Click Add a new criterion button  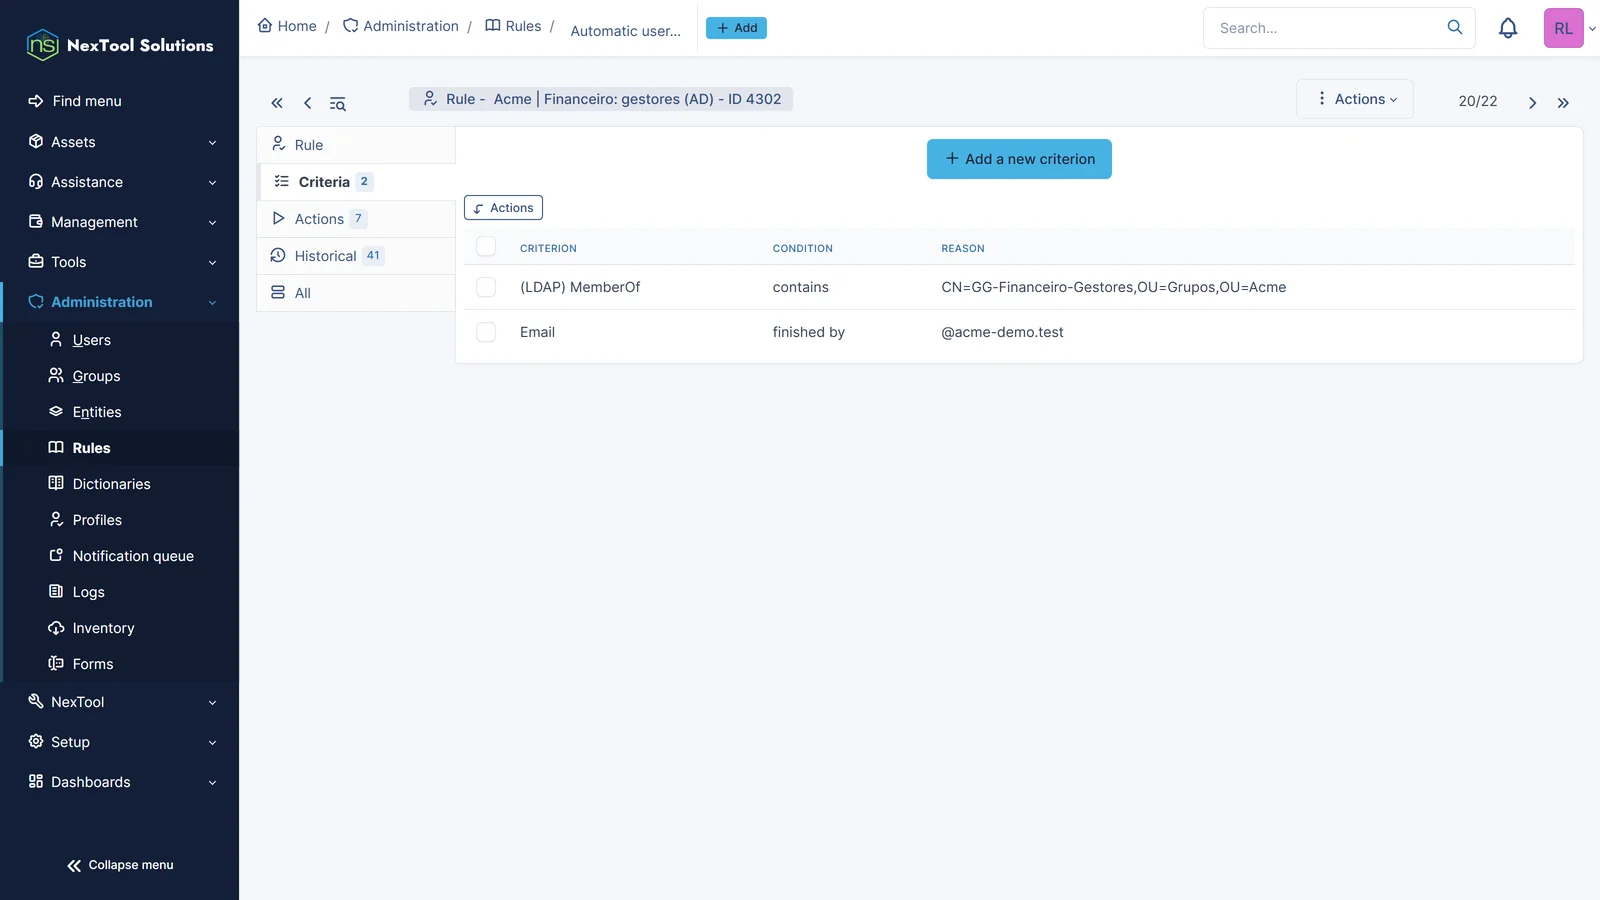tap(1019, 159)
